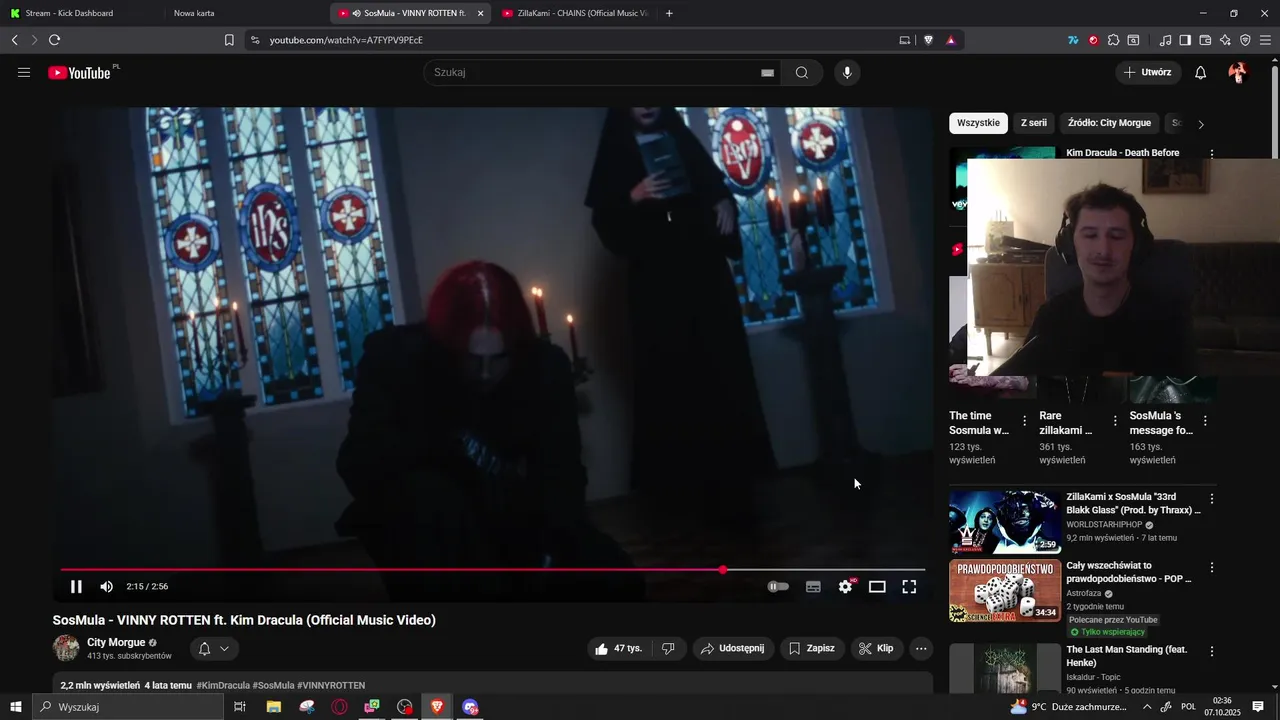
Task: Like the video (47 tys.)
Action: click(x=620, y=649)
